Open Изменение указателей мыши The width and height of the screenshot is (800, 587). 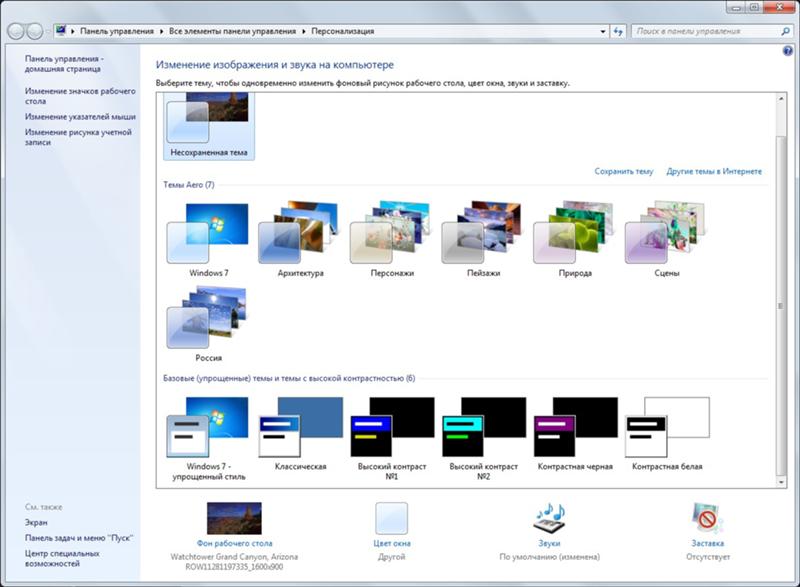(x=80, y=117)
